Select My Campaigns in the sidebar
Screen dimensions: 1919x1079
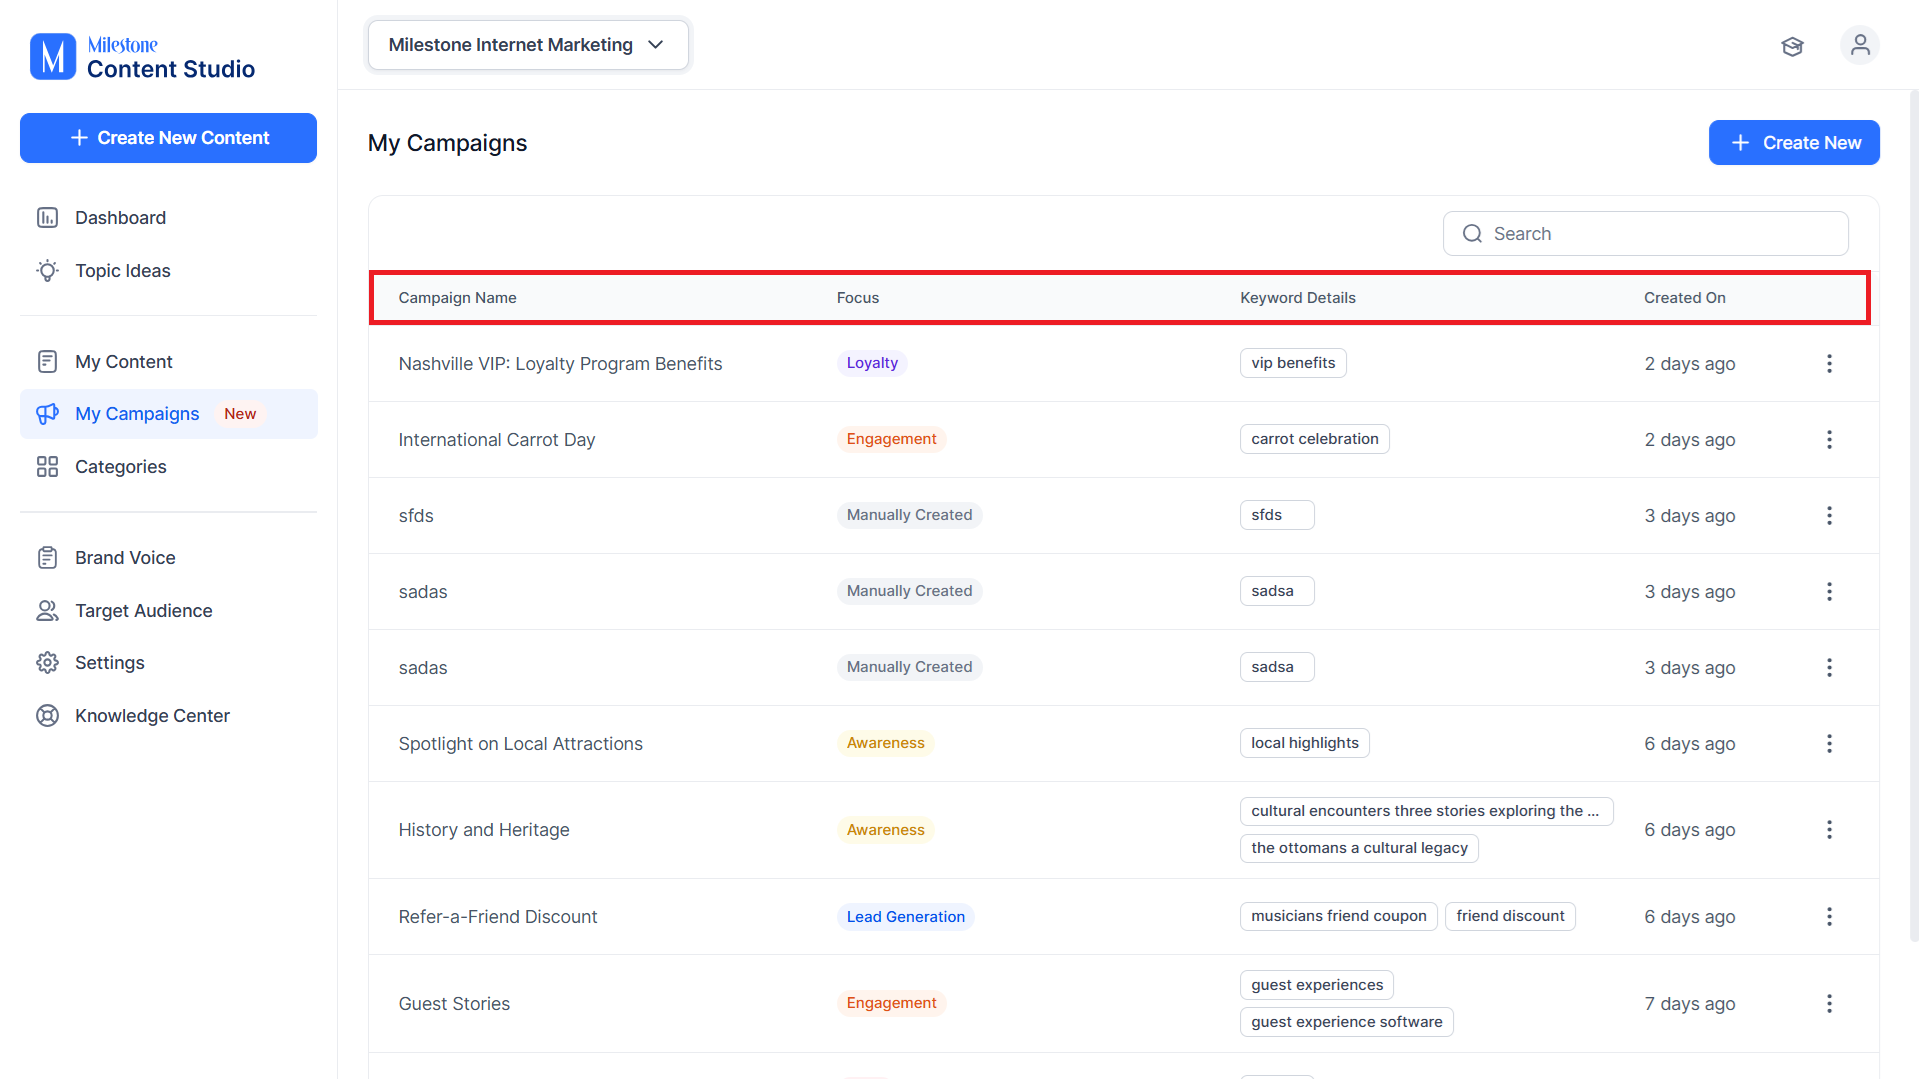pos(168,414)
